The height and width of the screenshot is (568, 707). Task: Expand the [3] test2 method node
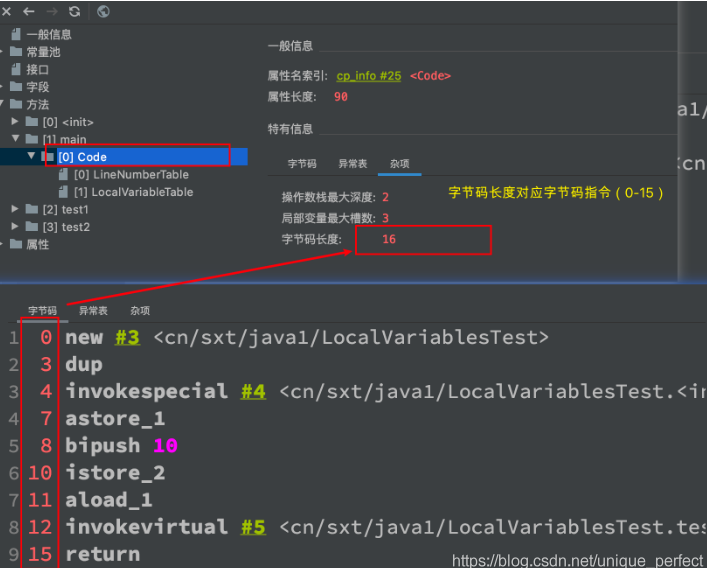[x=15, y=226]
